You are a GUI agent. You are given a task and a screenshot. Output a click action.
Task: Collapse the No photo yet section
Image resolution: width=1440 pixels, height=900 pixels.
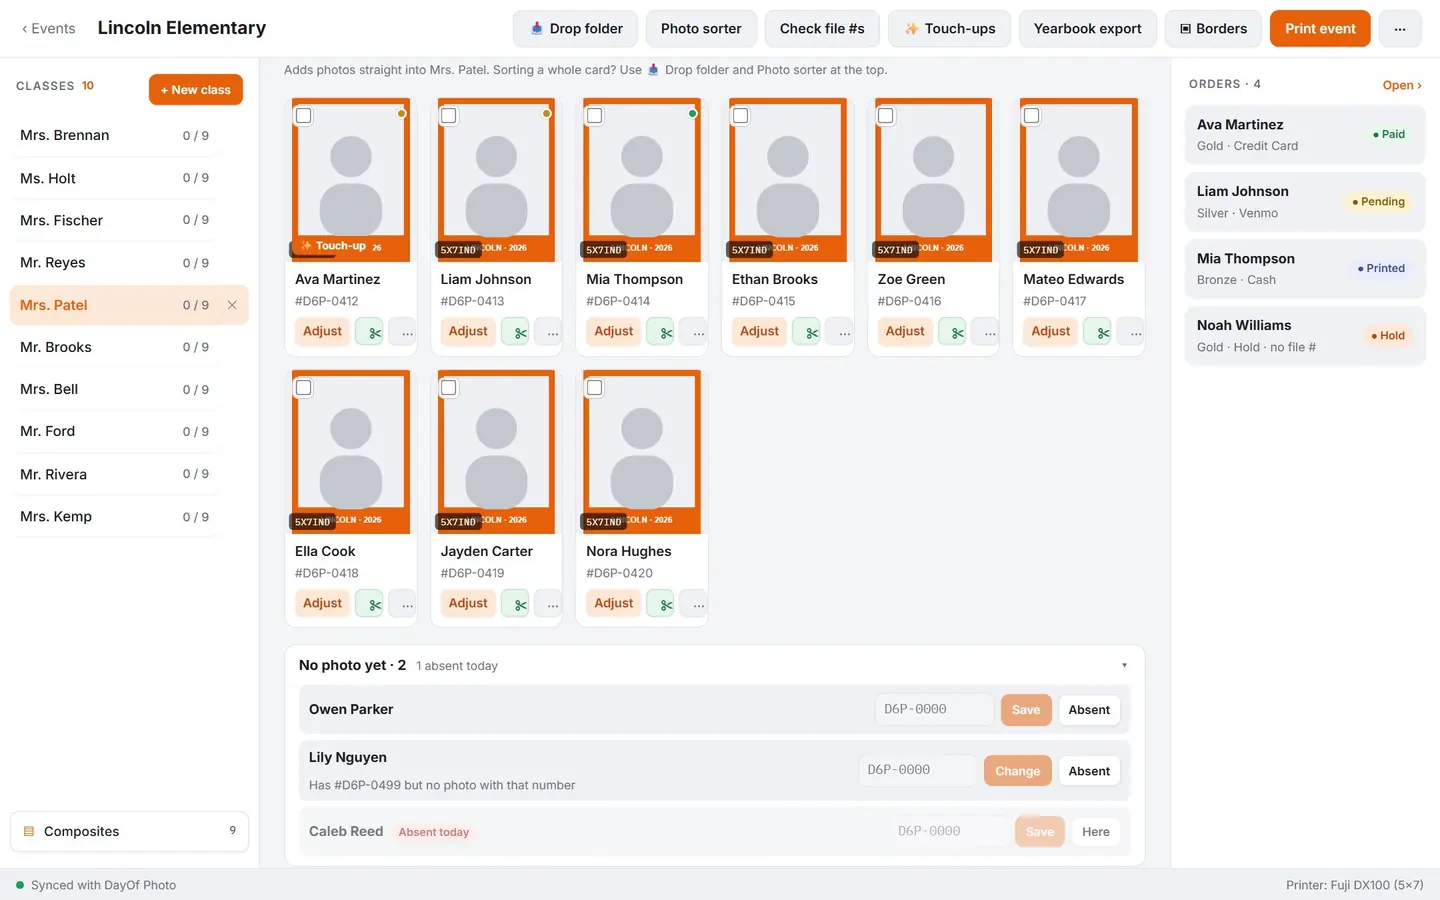1124,666
